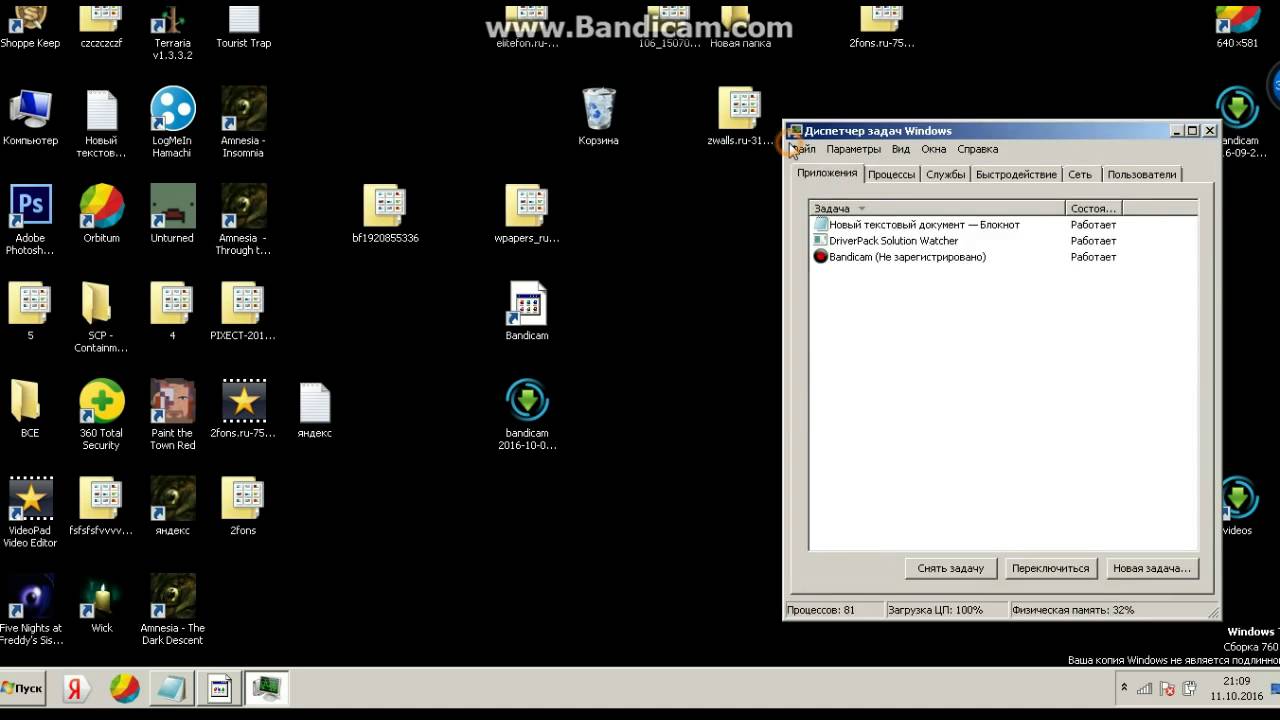This screenshot has width=1280, height=720.
Task: Select the Amnesia - Insomnia shortcut
Action: (x=243, y=123)
